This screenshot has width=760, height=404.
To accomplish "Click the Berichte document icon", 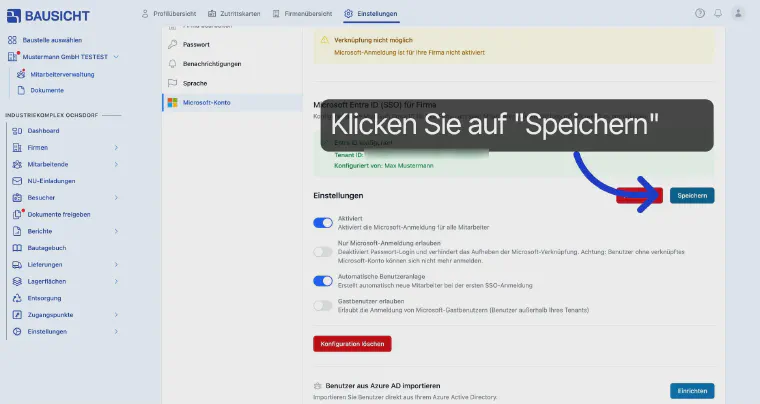I will [x=17, y=231].
